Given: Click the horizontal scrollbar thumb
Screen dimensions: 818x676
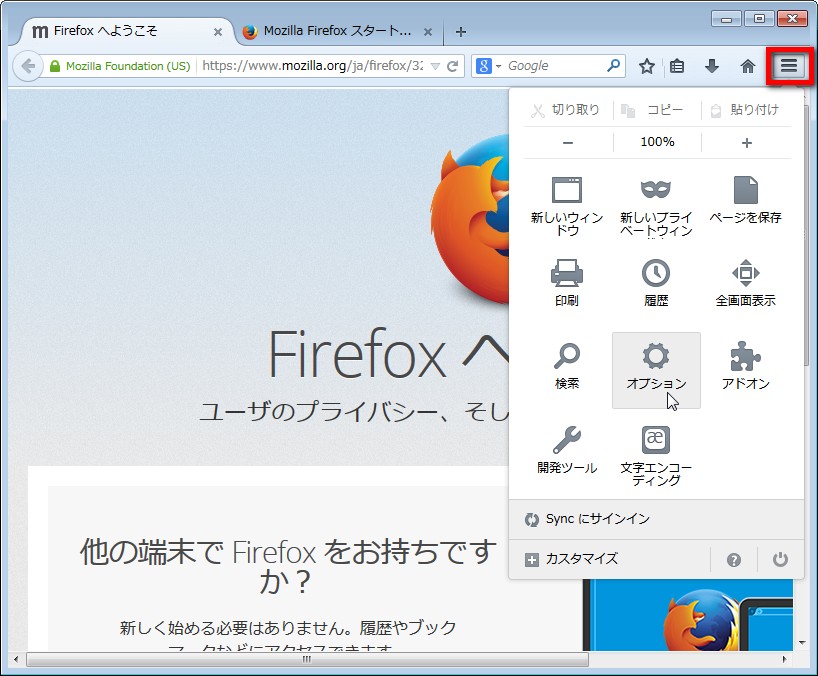Looking at the screenshot, I should click(307, 659).
